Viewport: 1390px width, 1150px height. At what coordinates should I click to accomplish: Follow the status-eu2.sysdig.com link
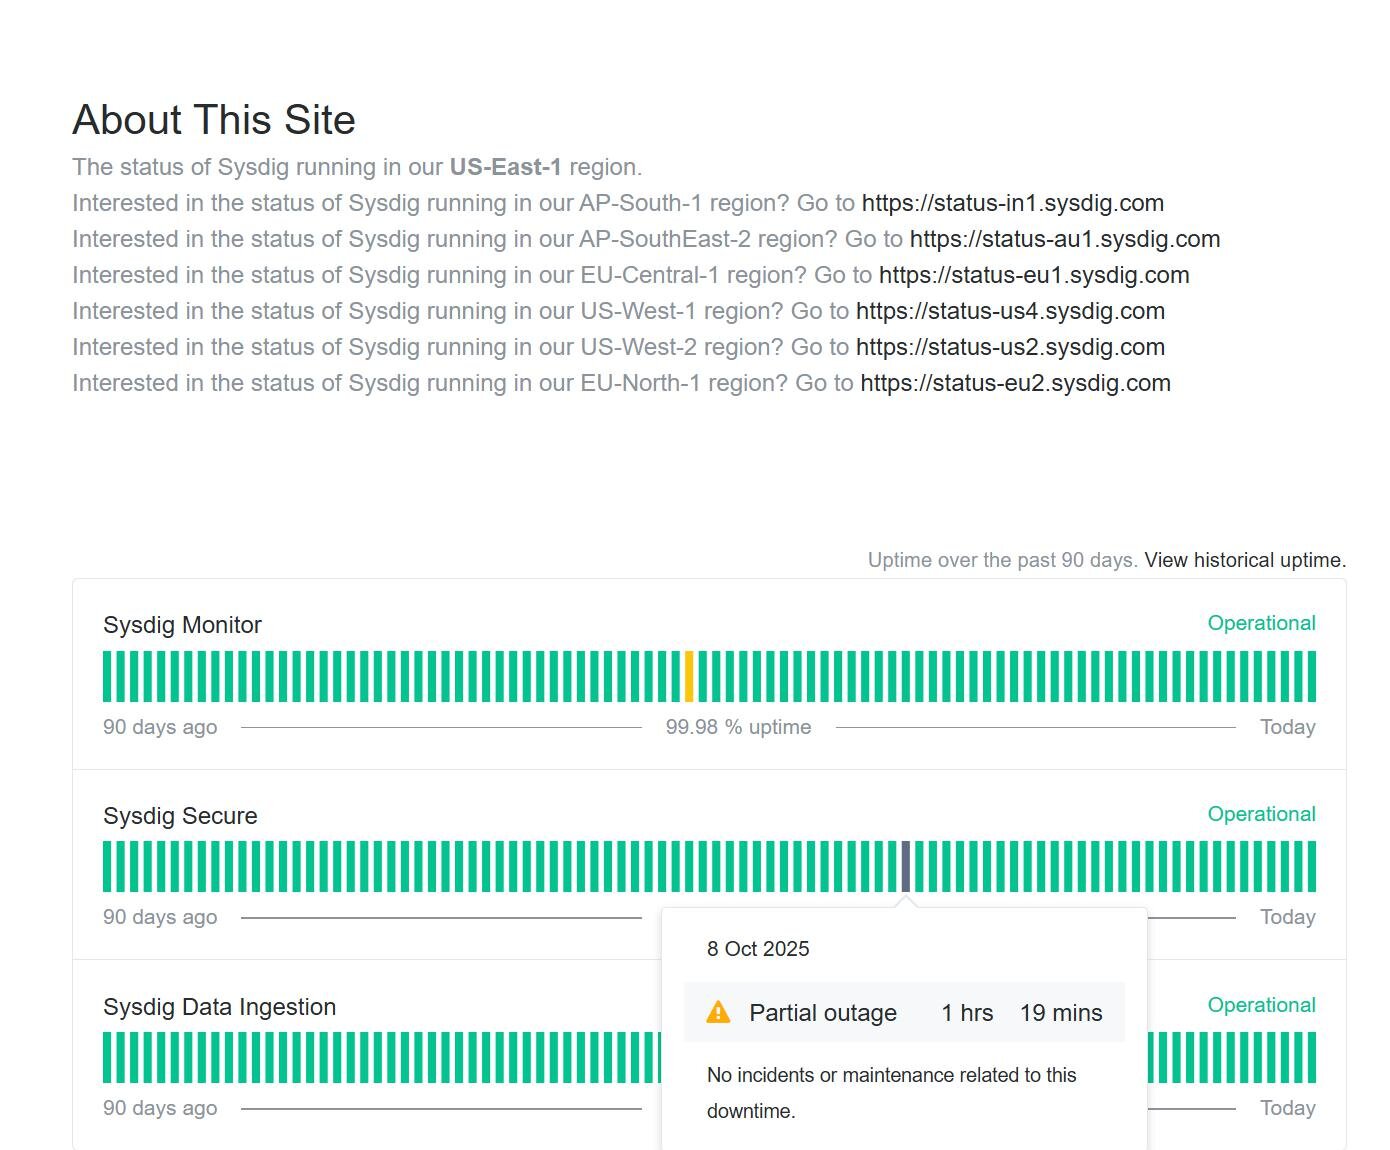[x=1015, y=383]
